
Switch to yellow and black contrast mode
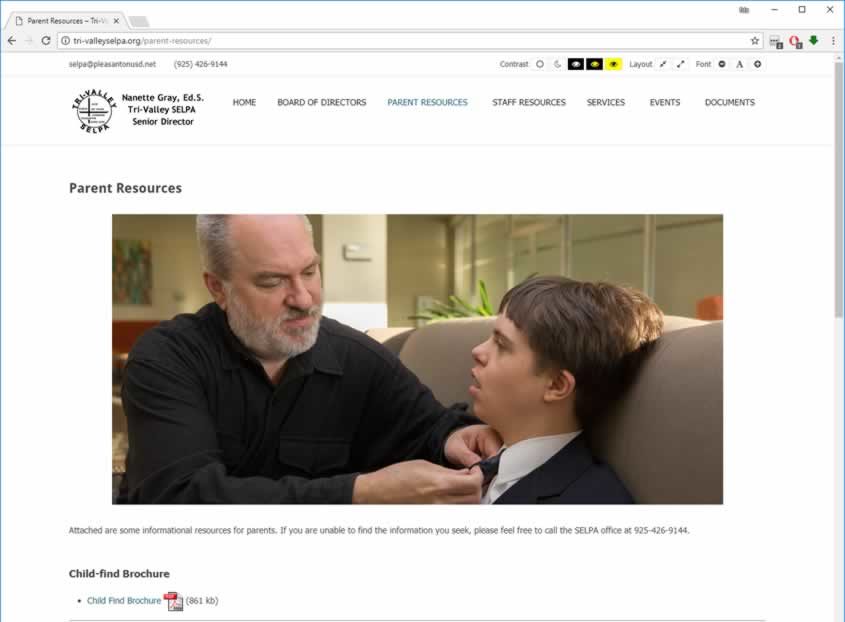[x=613, y=64]
